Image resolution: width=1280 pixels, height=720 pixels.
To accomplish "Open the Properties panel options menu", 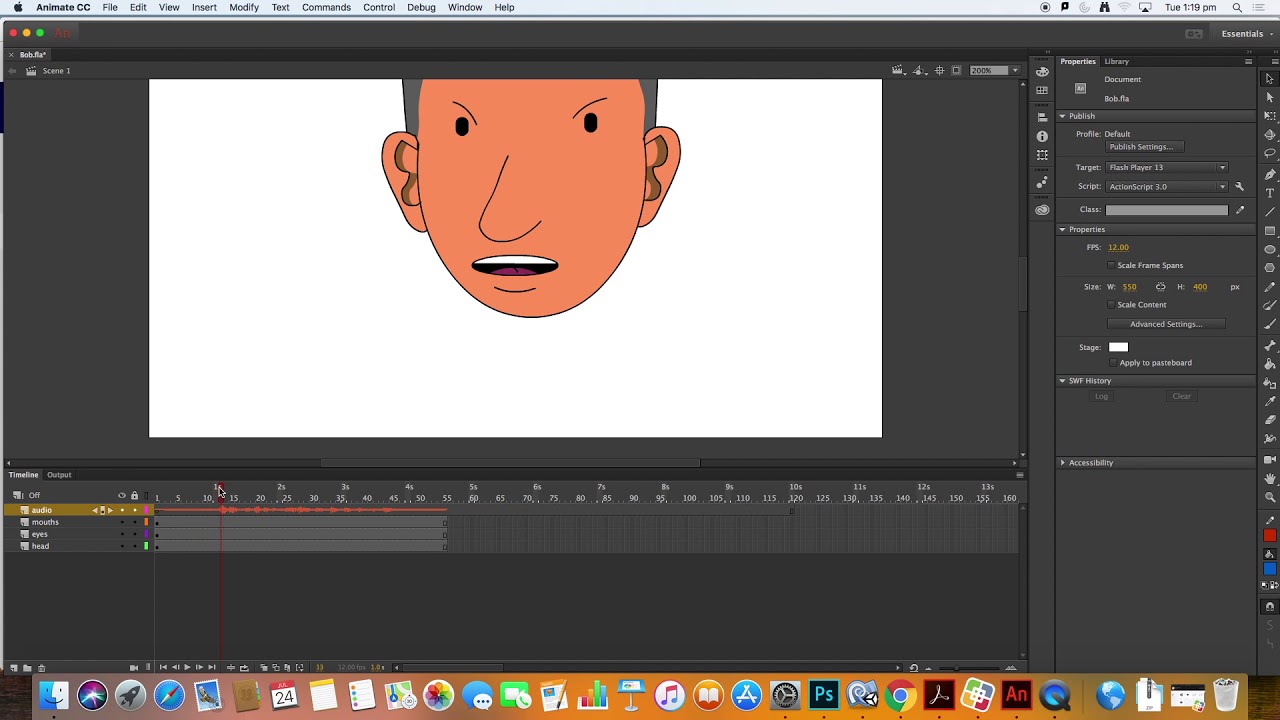I will pos(1248,62).
